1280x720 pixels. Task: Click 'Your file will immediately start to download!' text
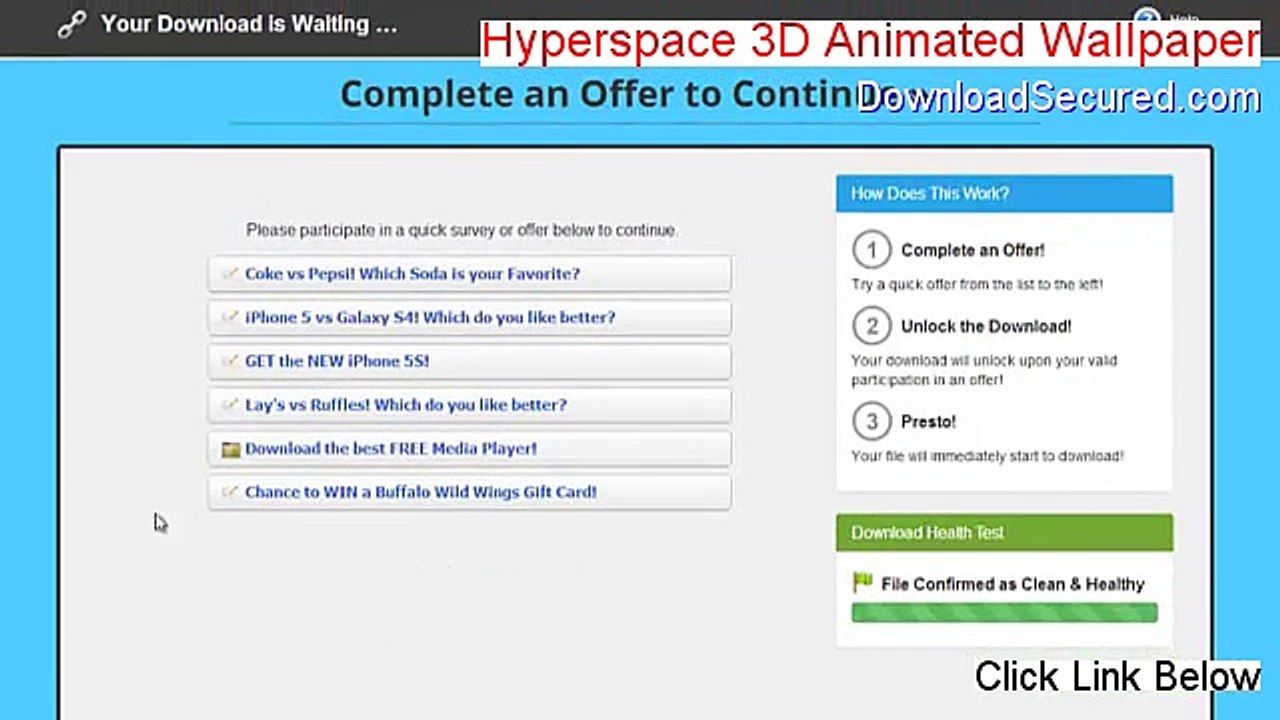[987, 456]
